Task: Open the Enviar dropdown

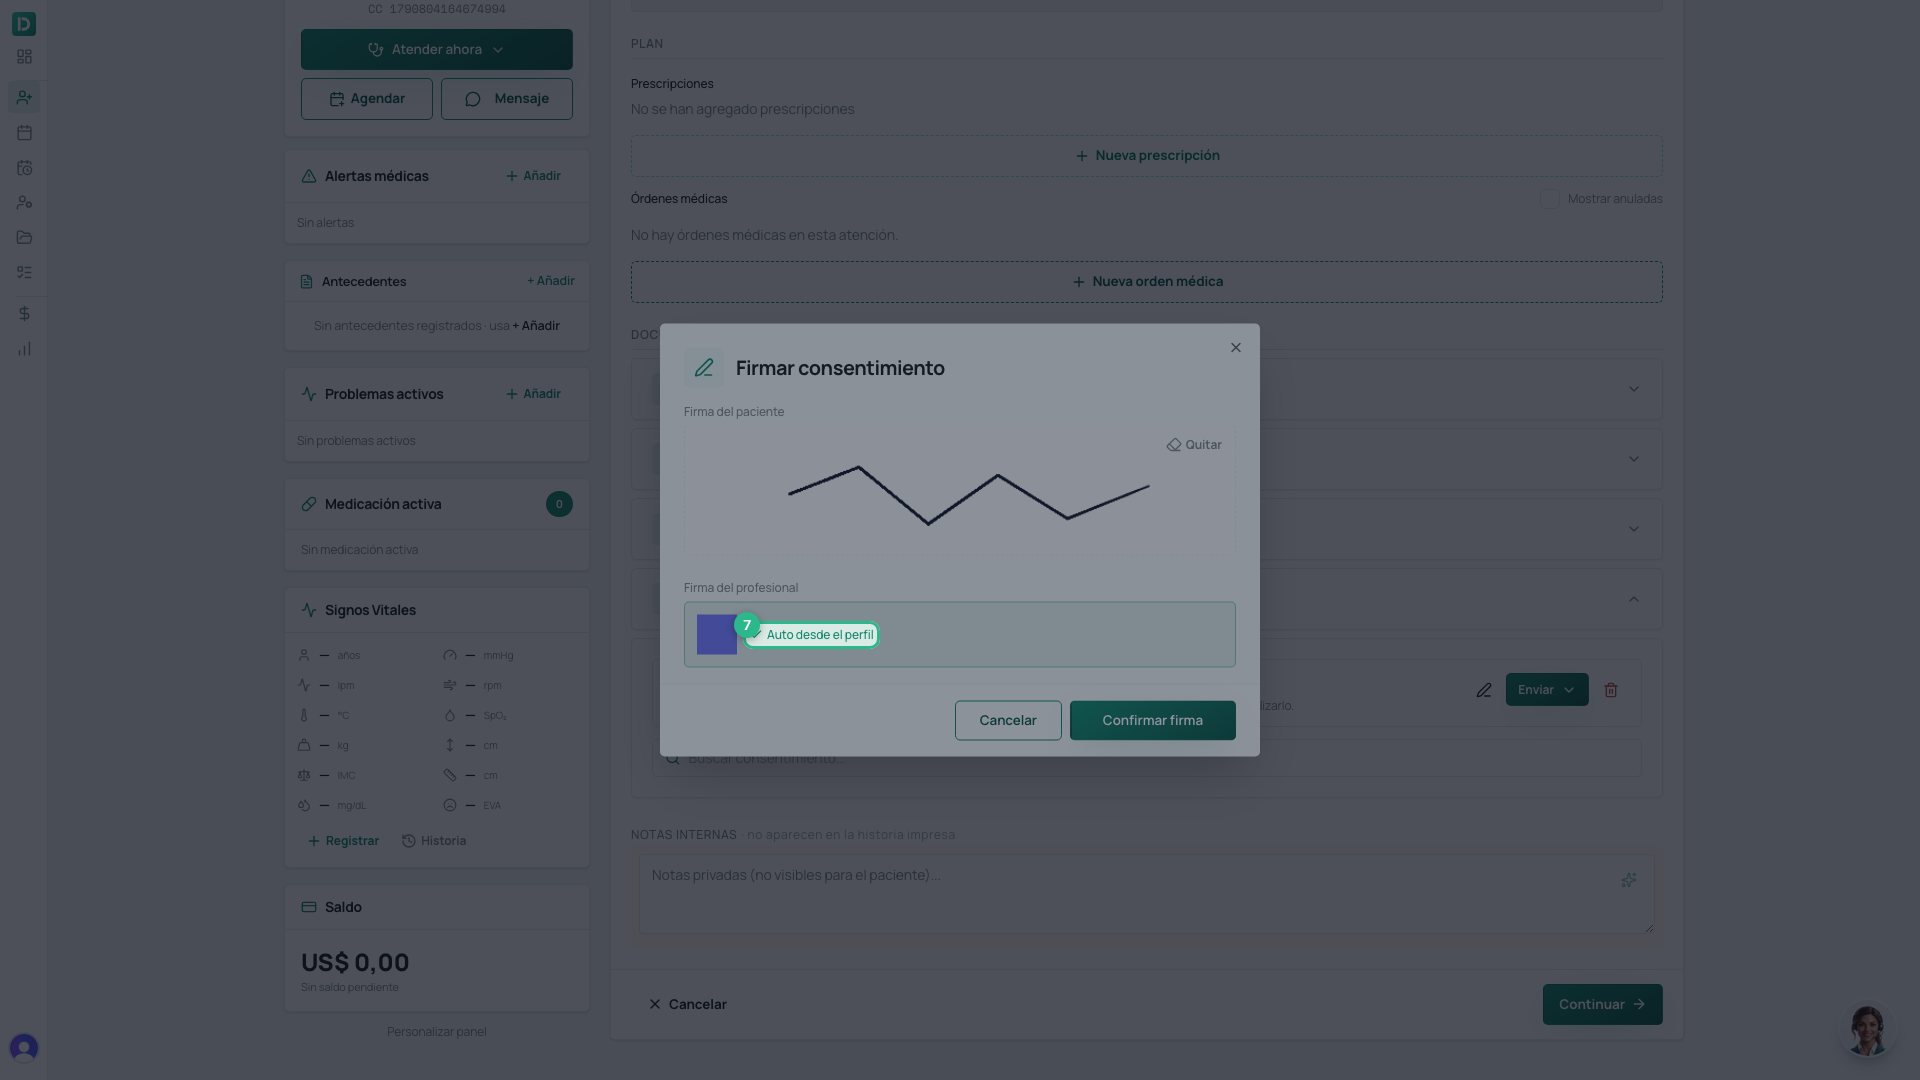Action: pos(1547,690)
